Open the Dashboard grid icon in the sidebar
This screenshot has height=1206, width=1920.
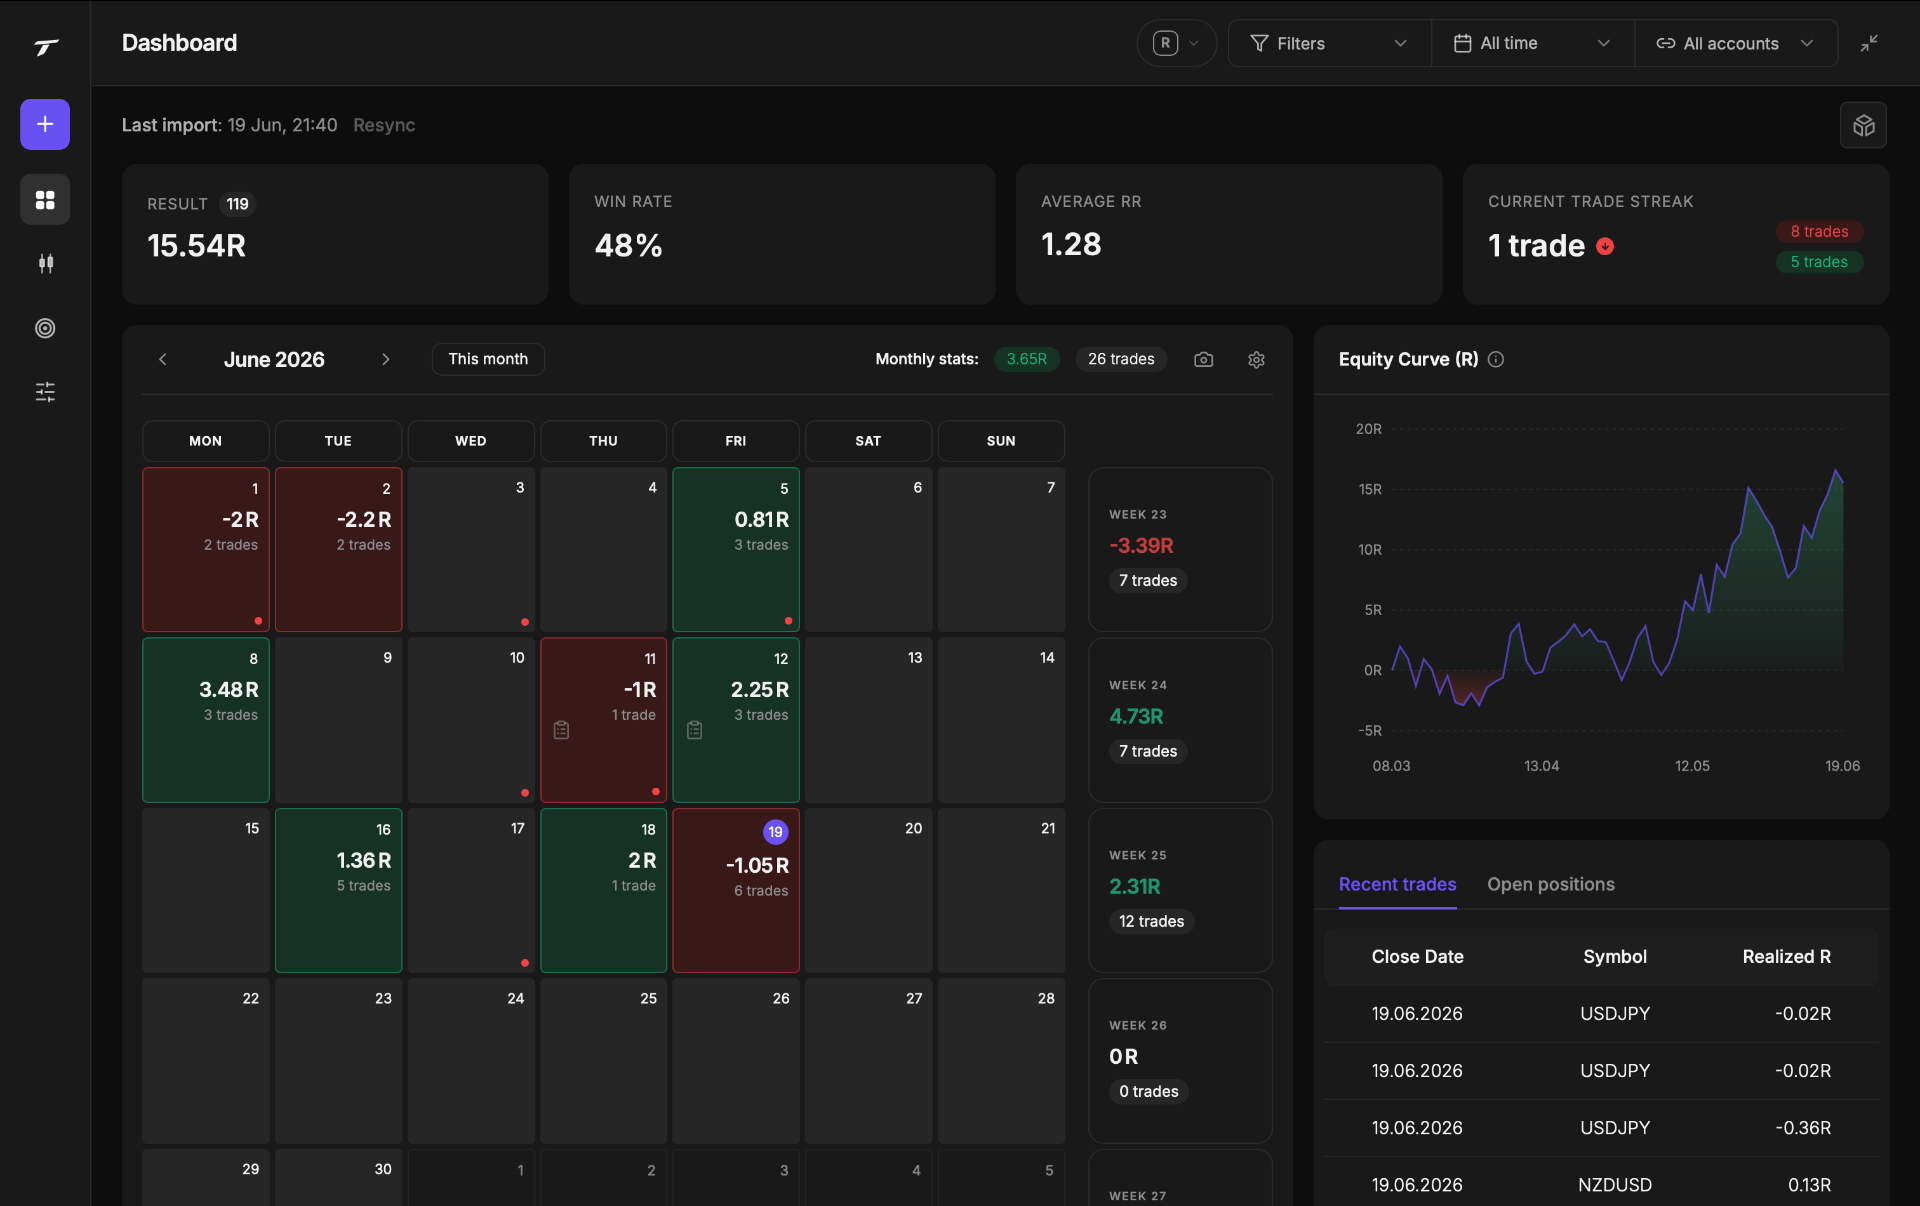[x=45, y=200]
